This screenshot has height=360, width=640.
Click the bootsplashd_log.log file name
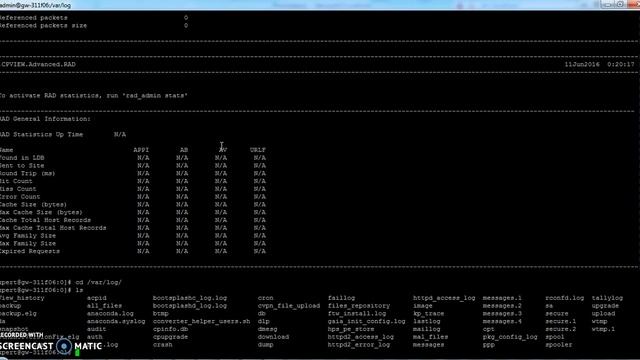(x=190, y=306)
